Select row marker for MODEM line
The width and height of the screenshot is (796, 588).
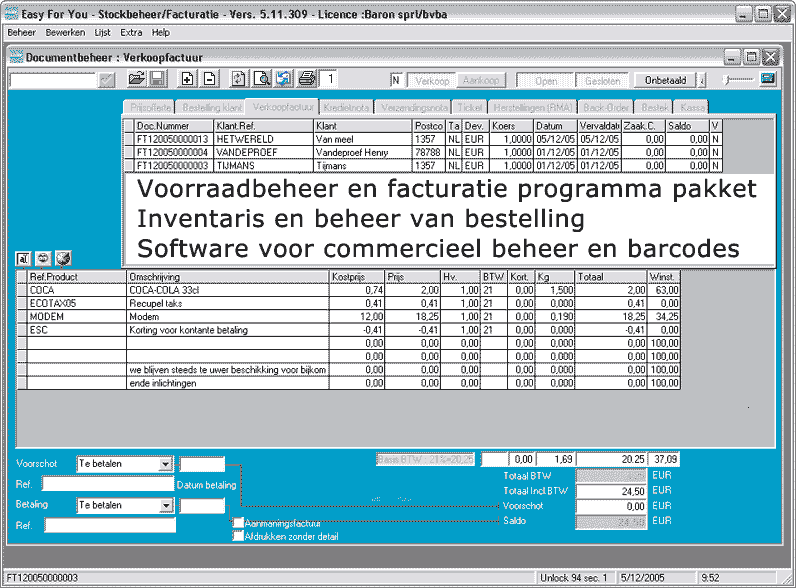pos(22,317)
